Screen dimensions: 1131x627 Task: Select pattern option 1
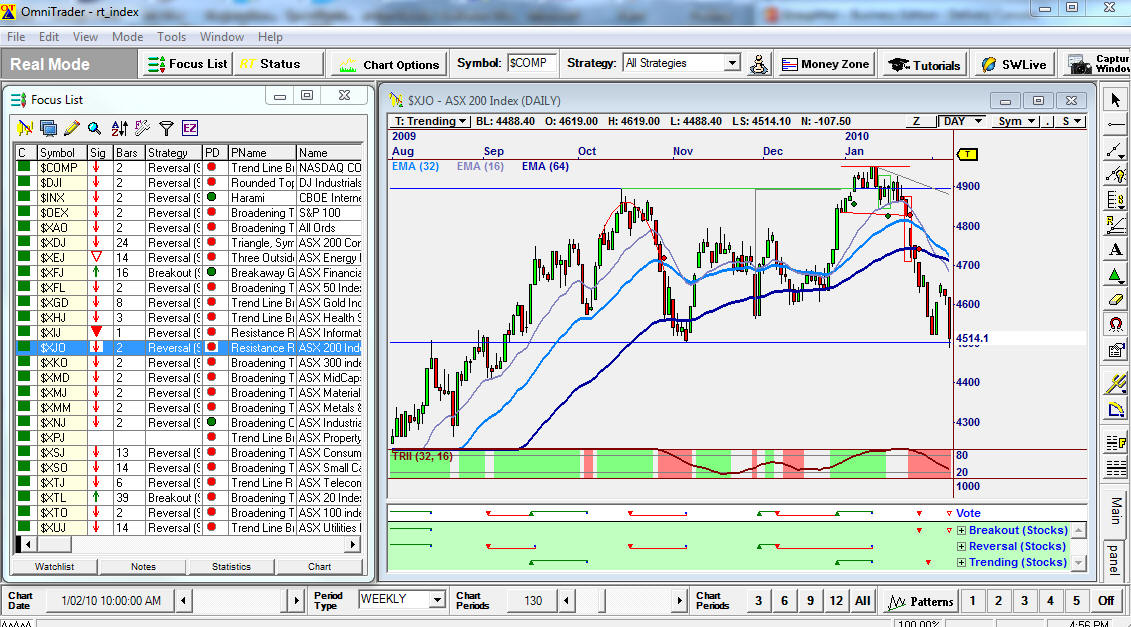click(x=972, y=600)
